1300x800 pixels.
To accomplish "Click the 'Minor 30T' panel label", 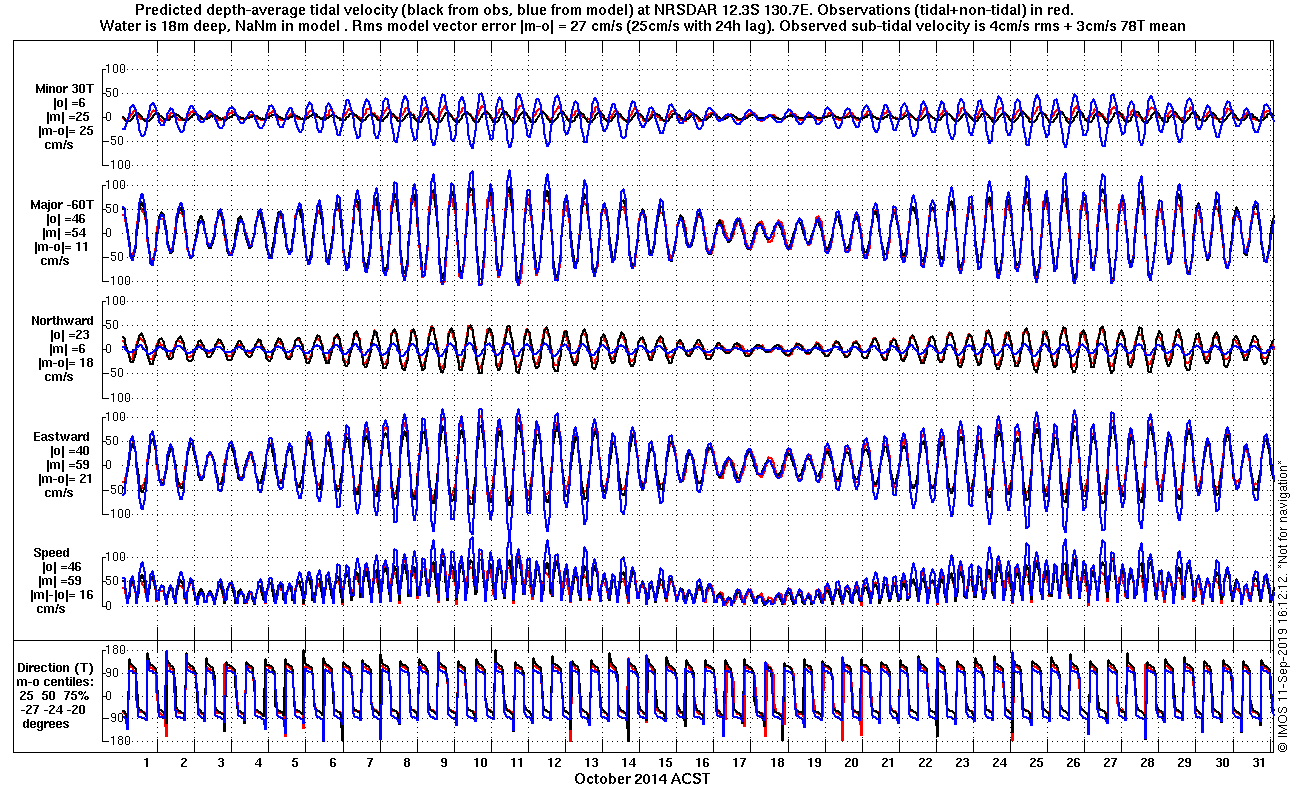I will click(64, 89).
